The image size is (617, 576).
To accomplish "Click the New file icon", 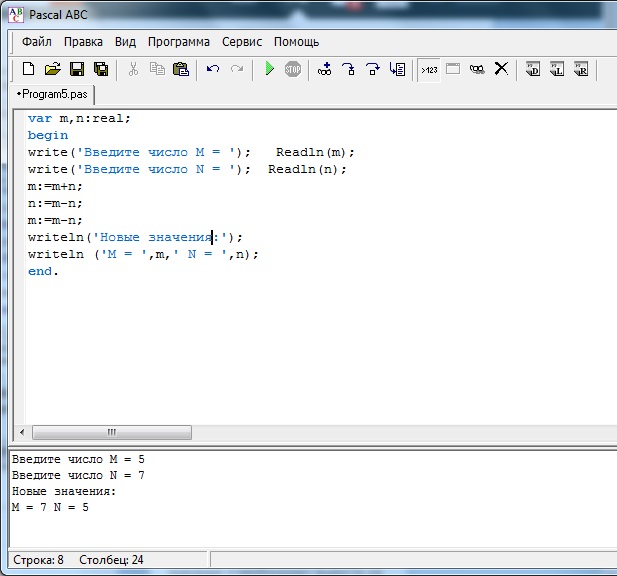I will click(x=28, y=69).
